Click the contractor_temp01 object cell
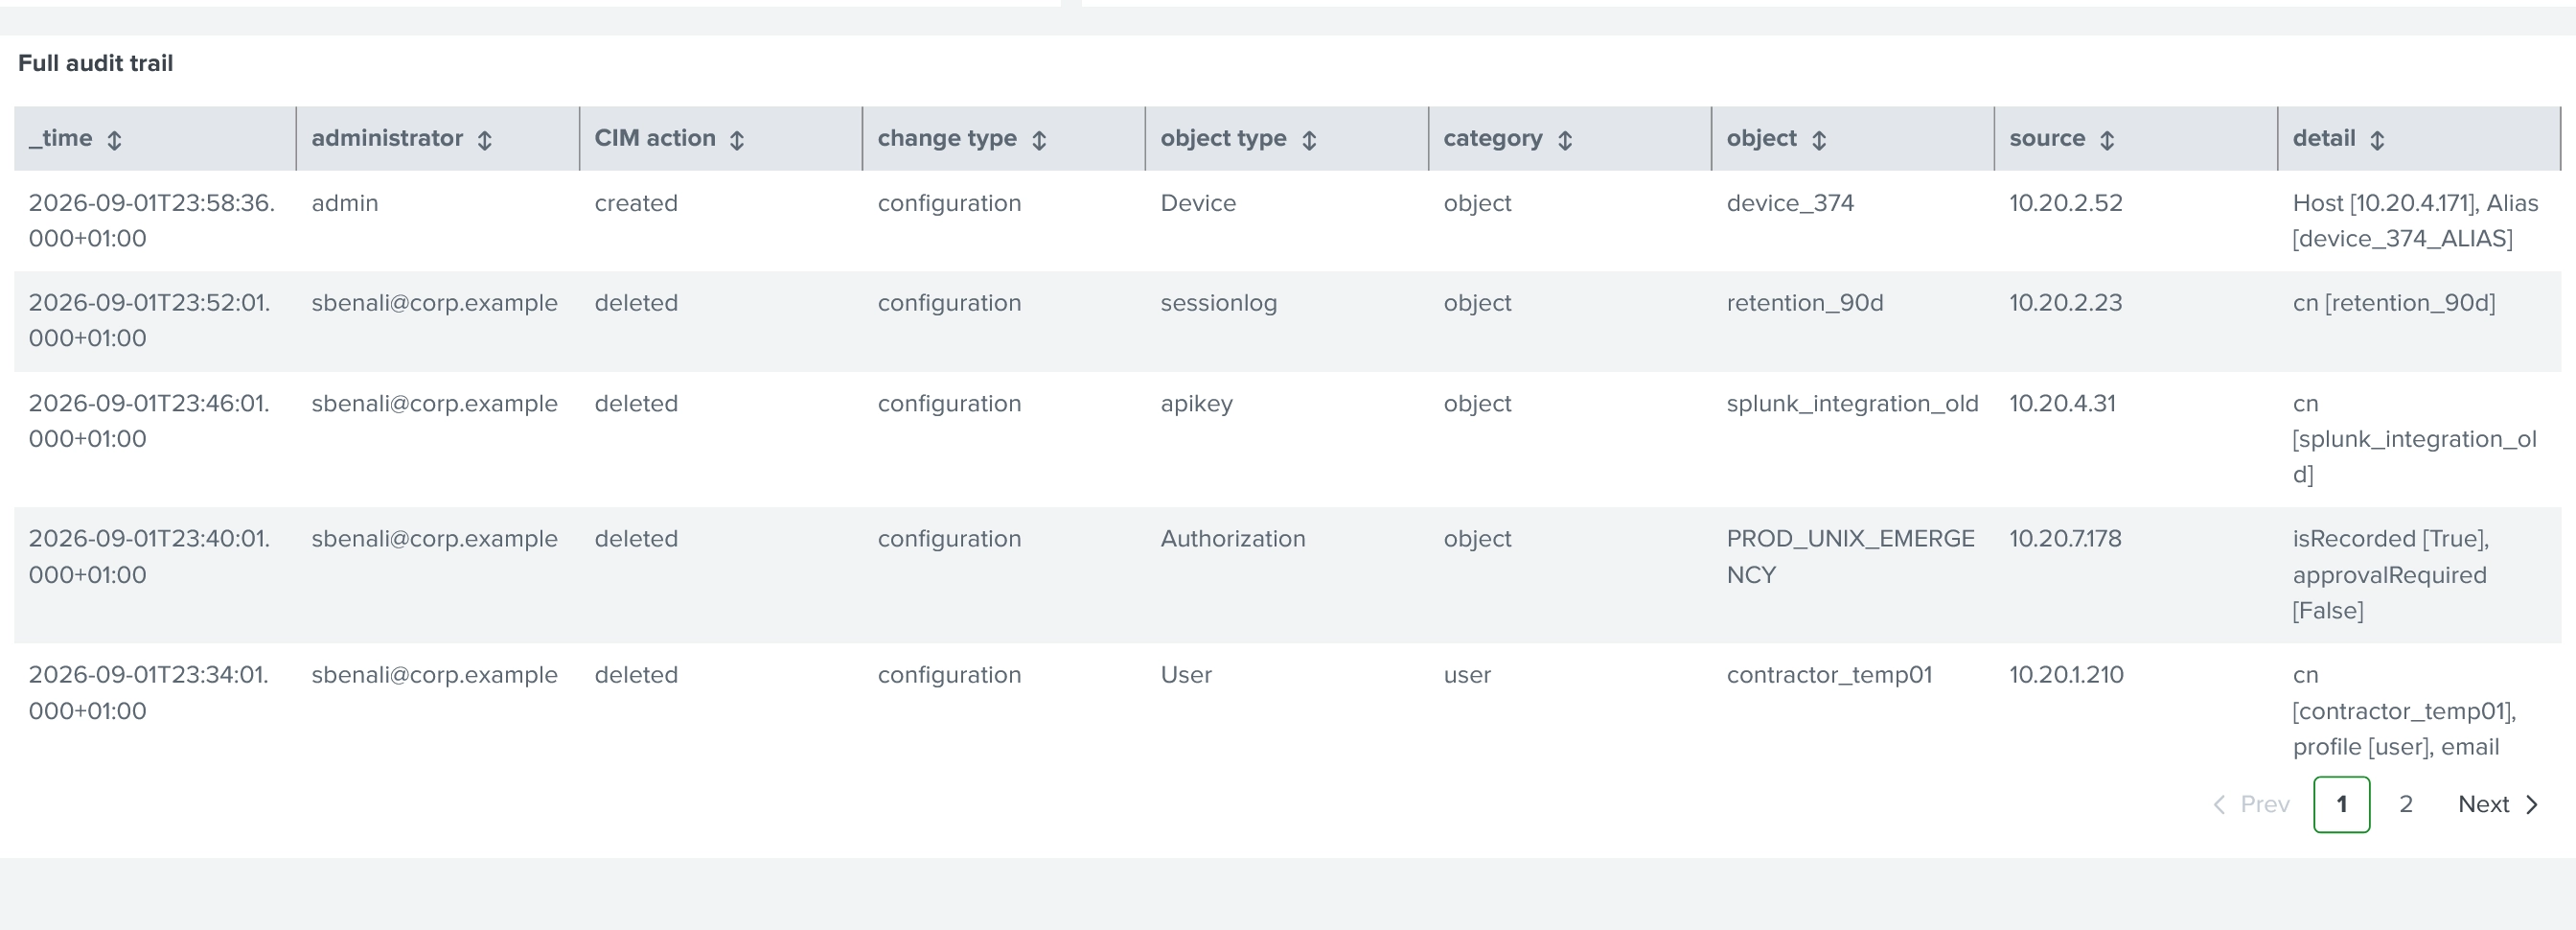This screenshot has height=930, width=2576. click(x=1829, y=675)
